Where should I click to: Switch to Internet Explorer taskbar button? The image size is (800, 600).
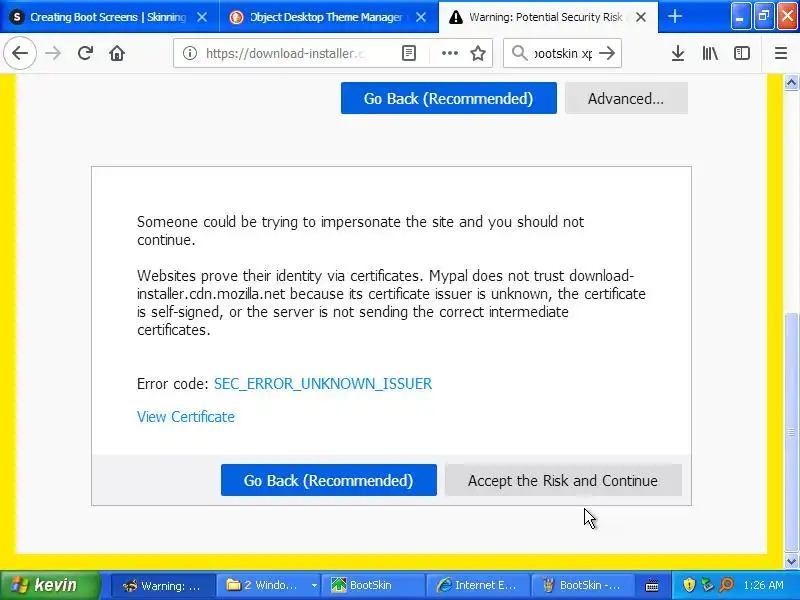pyautogui.click(x=478, y=585)
